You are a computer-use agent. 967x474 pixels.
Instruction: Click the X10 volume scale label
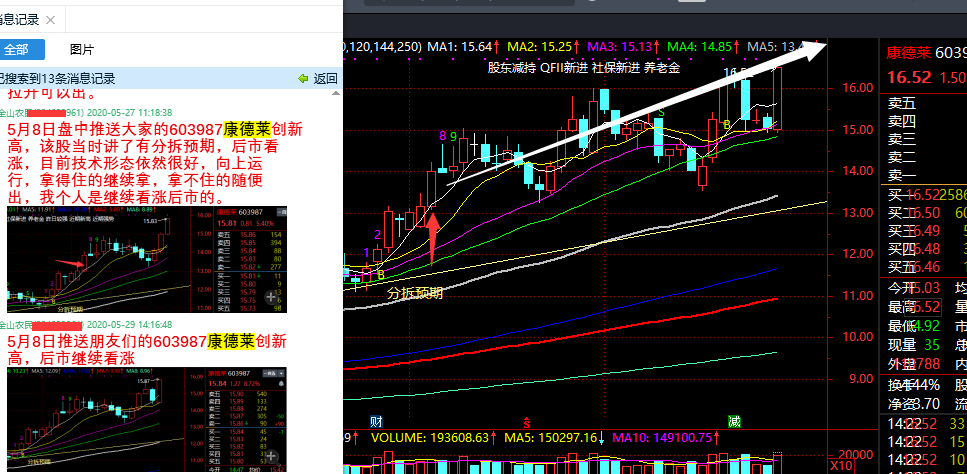(843, 467)
